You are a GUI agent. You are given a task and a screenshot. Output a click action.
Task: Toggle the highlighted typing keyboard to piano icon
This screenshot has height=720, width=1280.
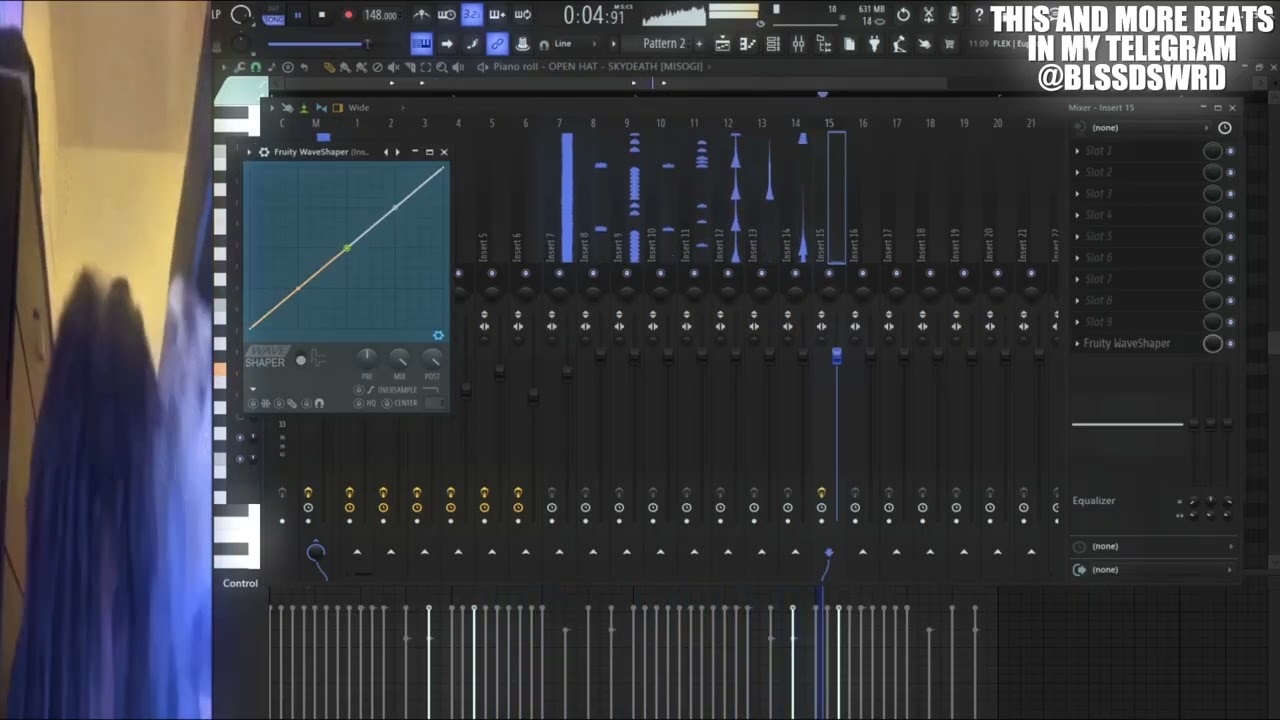click(x=421, y=44)
